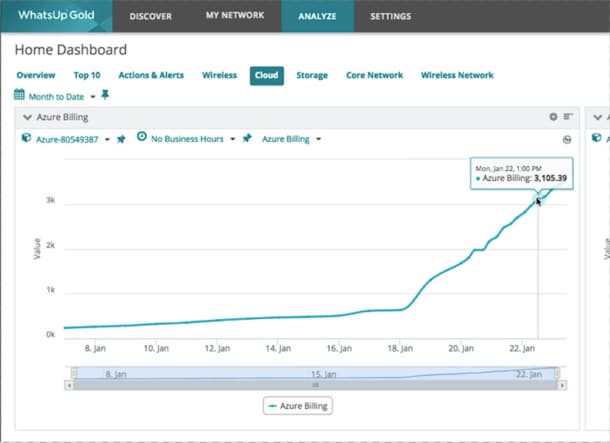Switch to the Actions & Alerts tab
The width and height of the screenshot is (610, 443).
tap(151, 75)
